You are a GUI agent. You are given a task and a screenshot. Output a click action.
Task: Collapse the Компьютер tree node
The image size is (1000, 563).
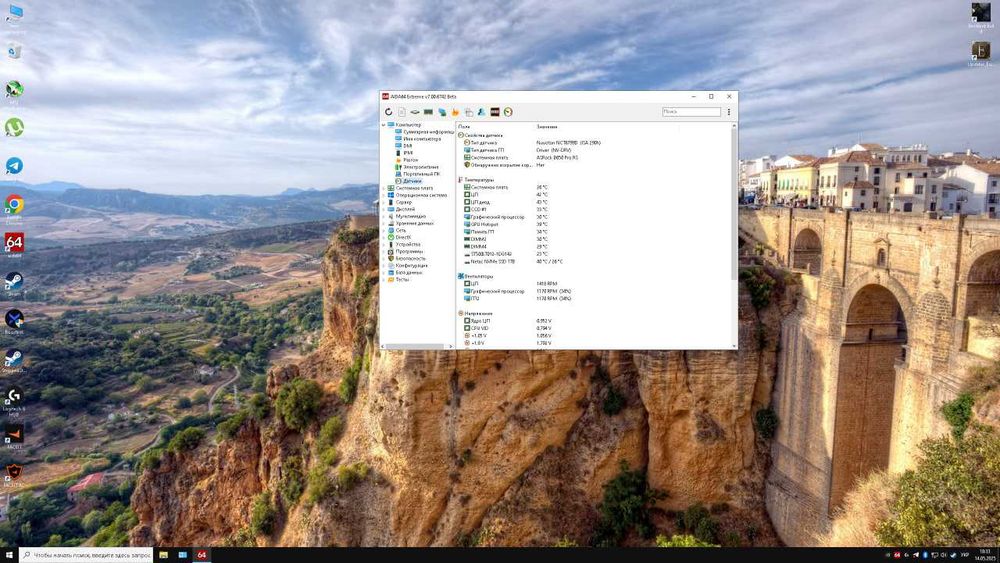pyautogui.click(x=384, y=125)
